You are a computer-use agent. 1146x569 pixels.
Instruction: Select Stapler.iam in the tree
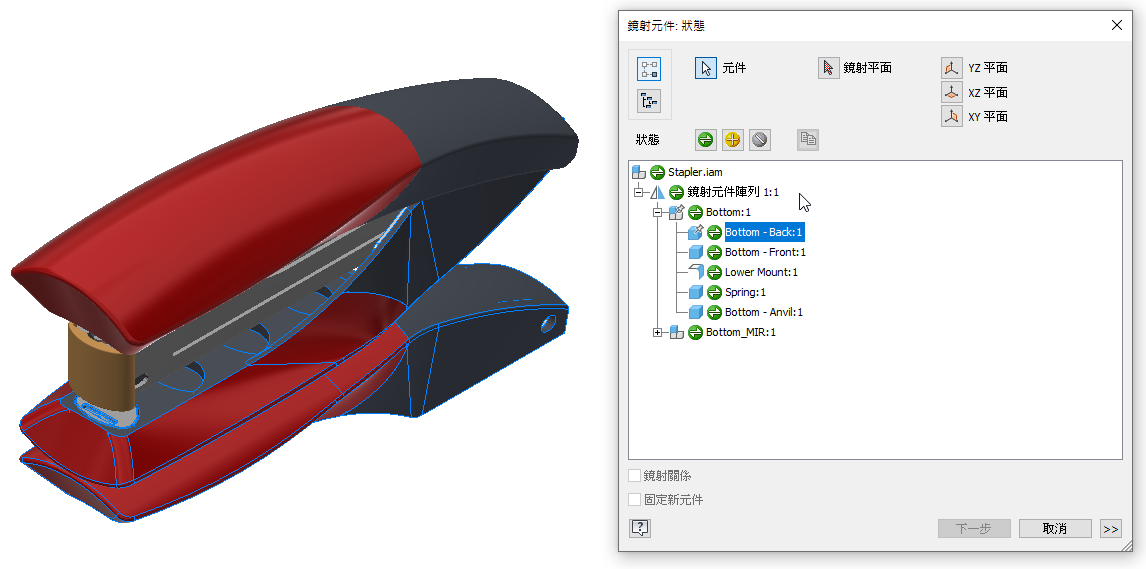pyautogui.click(x=695, y=172)
